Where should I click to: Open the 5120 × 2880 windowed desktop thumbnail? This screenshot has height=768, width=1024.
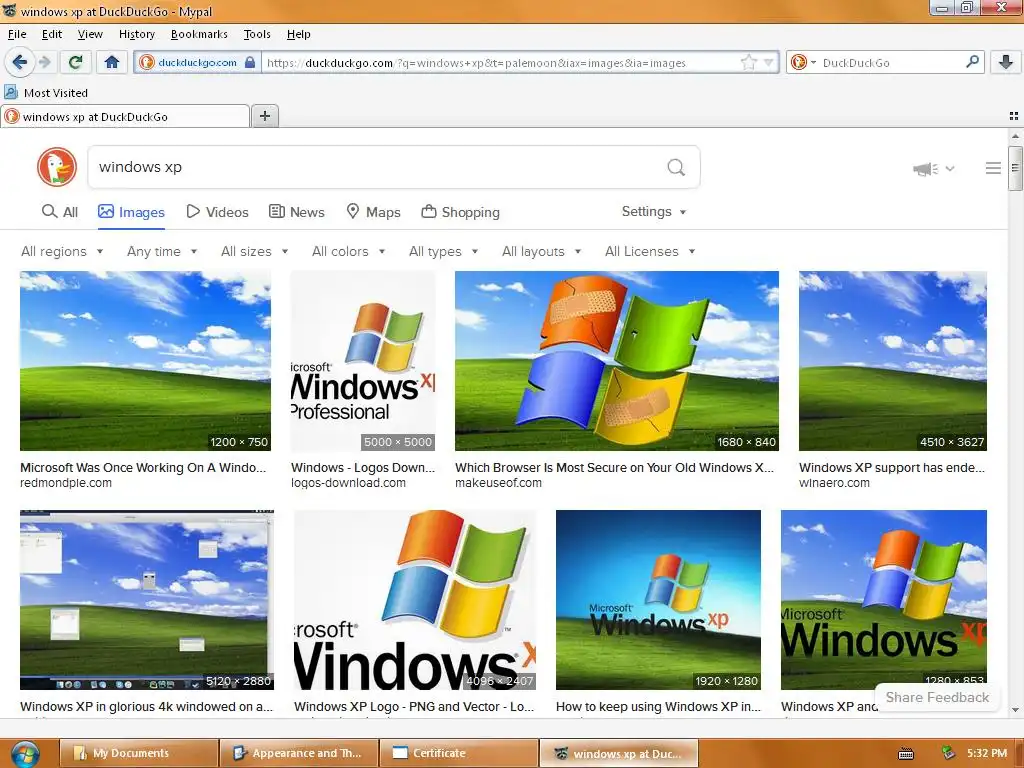[147, 600]
